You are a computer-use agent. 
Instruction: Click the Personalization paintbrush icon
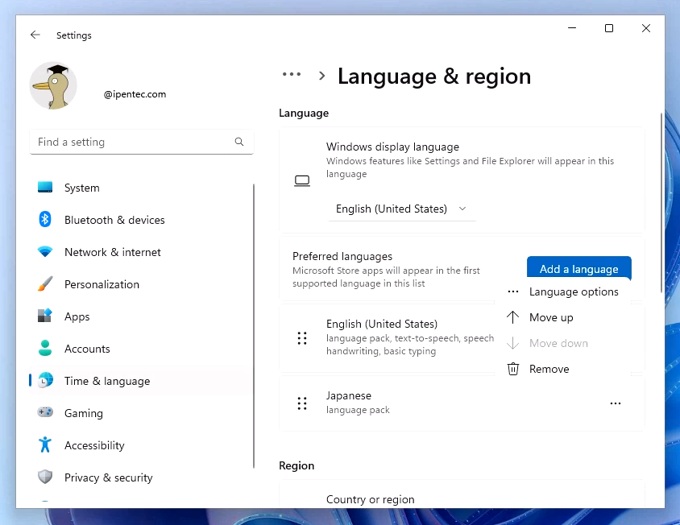click(x=45, y=284)
